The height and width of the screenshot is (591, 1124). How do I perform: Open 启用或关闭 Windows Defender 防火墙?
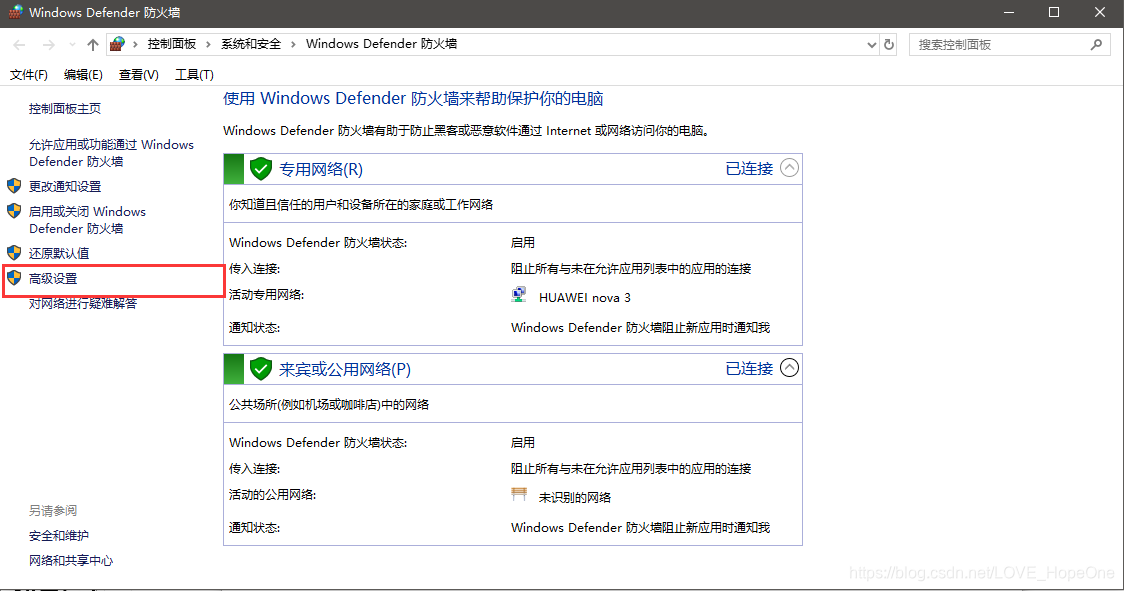pos(87,219)
